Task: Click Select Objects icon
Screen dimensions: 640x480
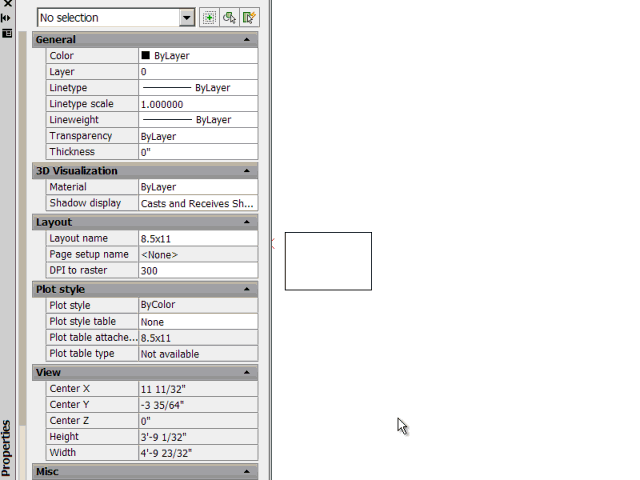Action: [229, 18]
